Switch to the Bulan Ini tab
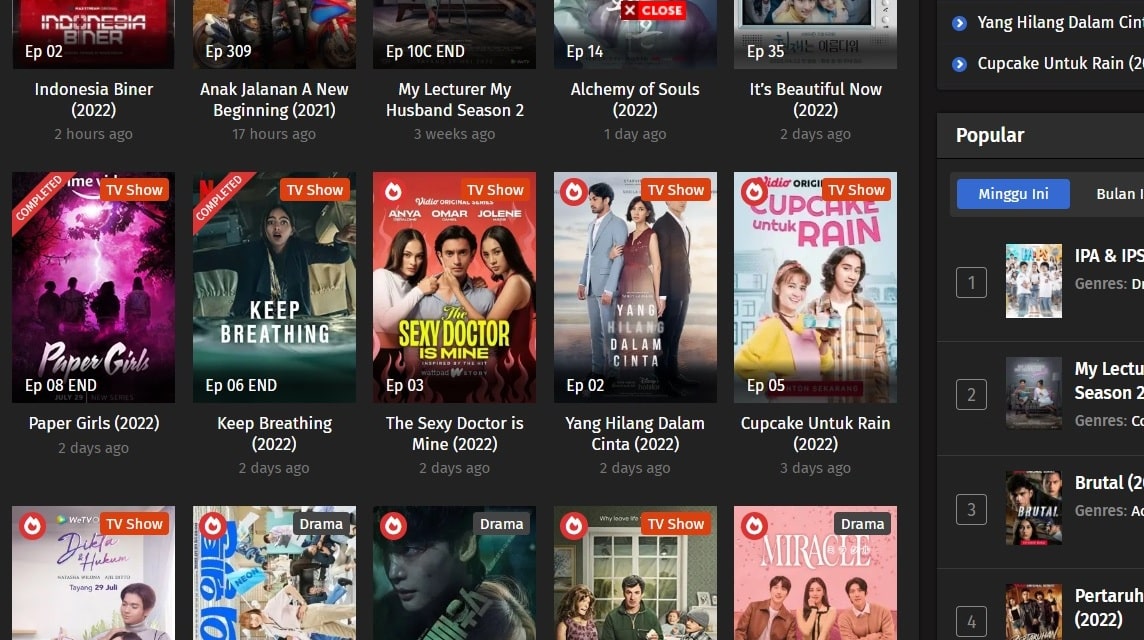Image resolution: width=1144 pixels, height=640 pixels. [x=1116, y=194]
